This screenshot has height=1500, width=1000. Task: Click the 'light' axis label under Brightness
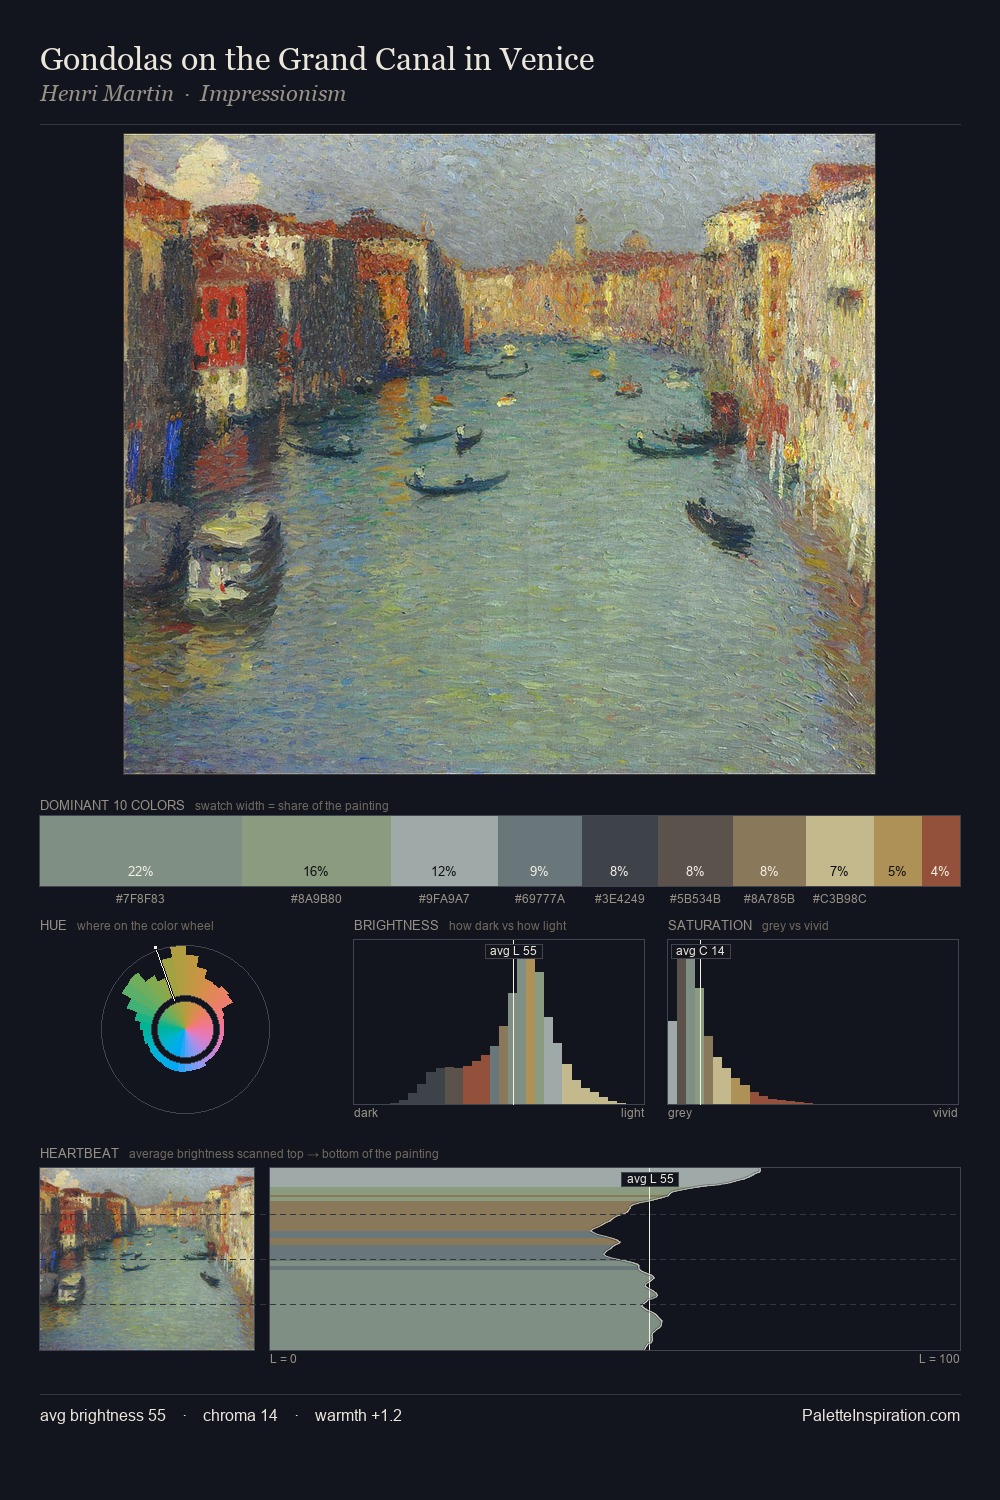[x=632, y=1113]
